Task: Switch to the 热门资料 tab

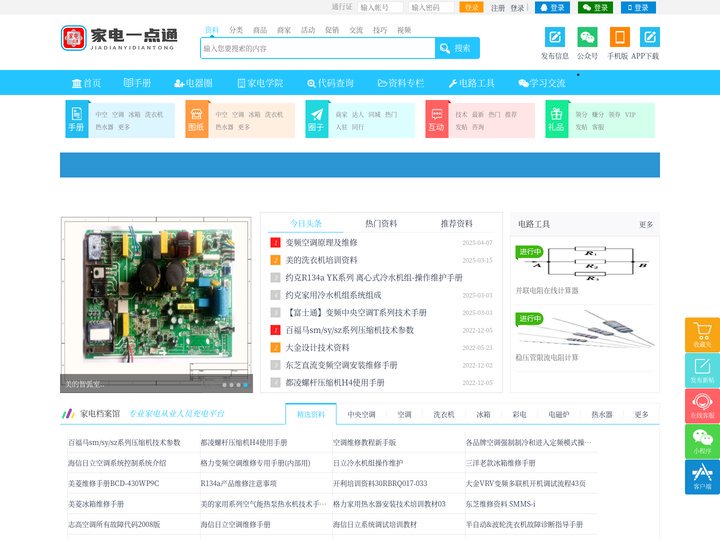Action: pos(381,224)
